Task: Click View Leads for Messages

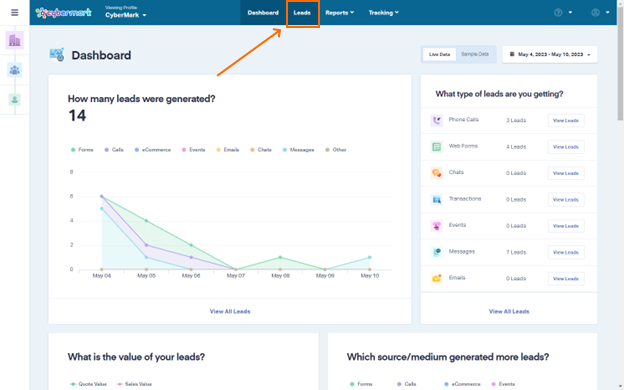Action: (566, 252)
